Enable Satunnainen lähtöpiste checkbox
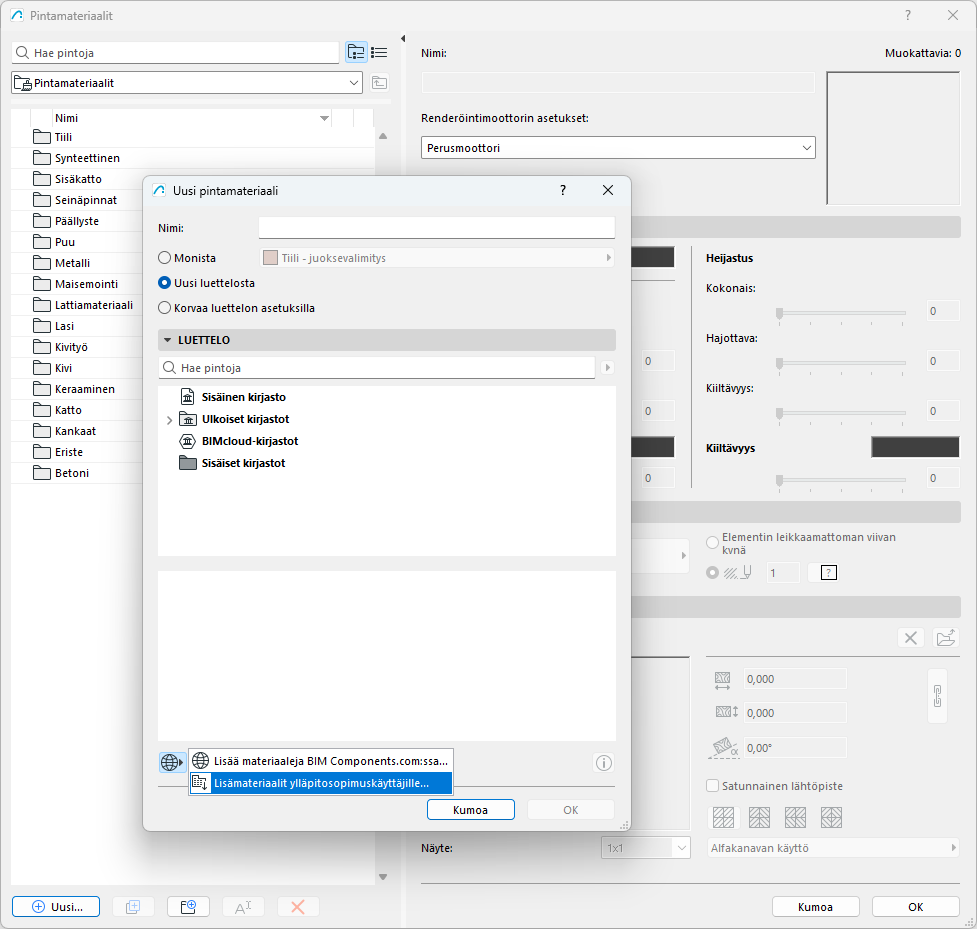Screen dimensions: 977x929 713,786
